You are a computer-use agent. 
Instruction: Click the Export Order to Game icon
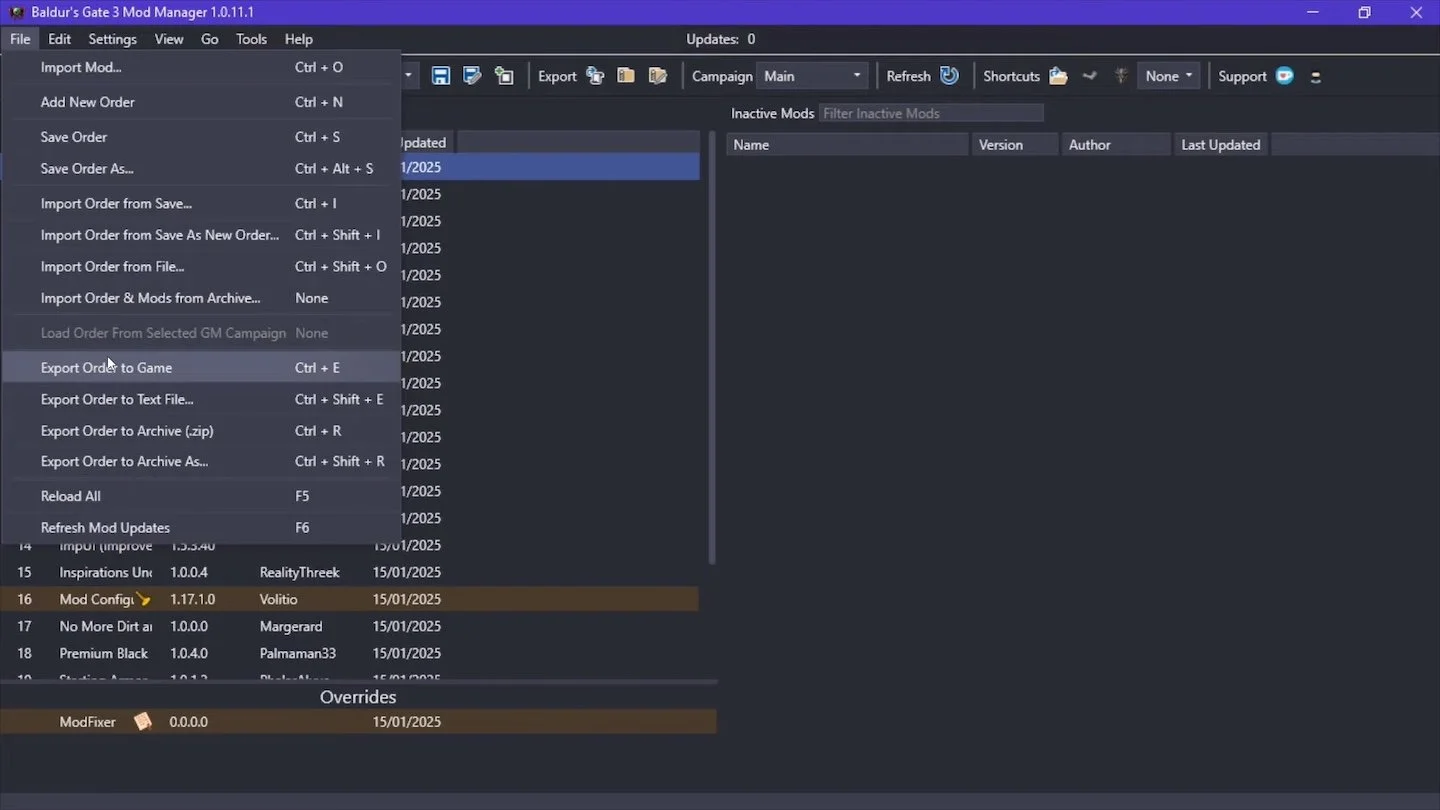(x=595, y=76)
